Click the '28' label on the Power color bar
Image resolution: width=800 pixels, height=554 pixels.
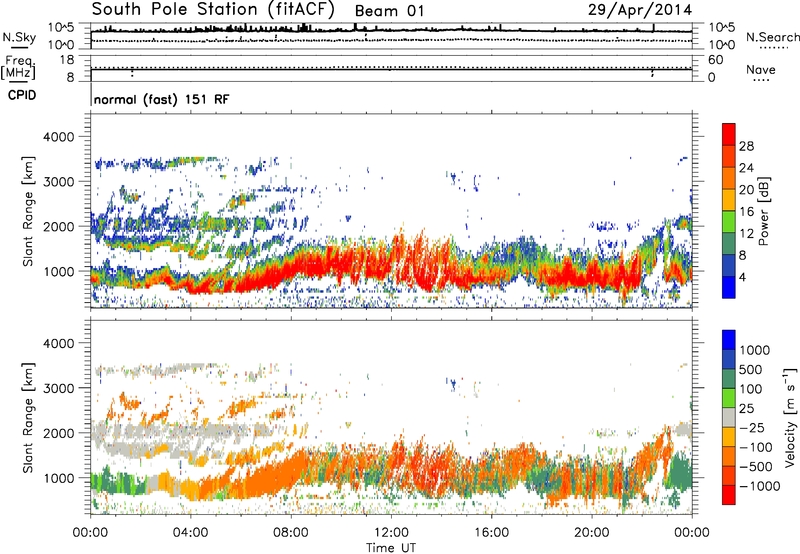click(x=746, y=146)
